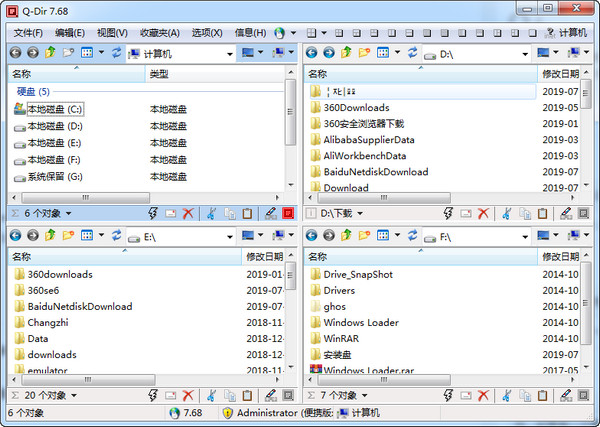Click delete red X in computer pane status bar
The height and width of the screenshot is (427, 600).
[188, 214]
